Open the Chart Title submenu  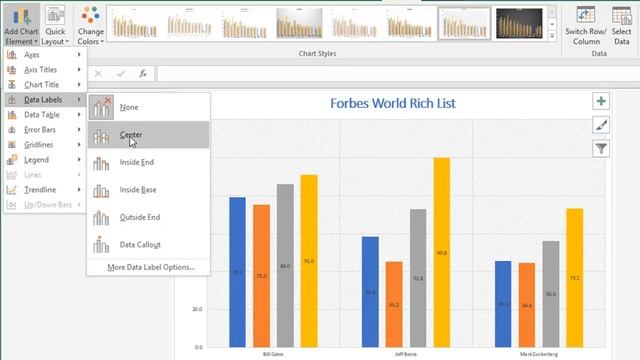44,85
